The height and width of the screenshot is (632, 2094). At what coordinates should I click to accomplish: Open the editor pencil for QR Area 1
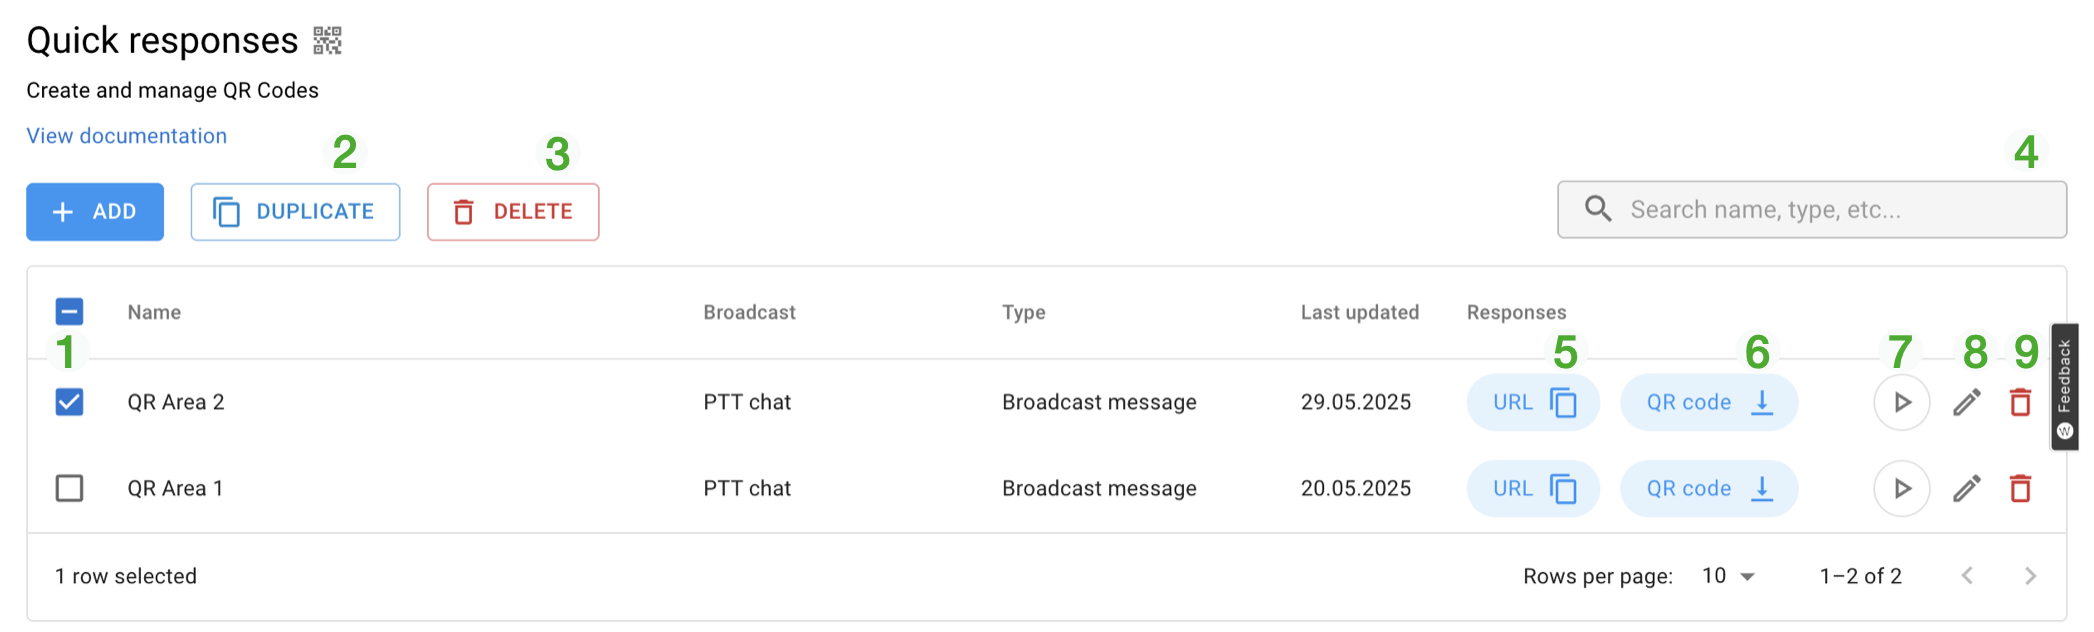[x=1966, y=488]
